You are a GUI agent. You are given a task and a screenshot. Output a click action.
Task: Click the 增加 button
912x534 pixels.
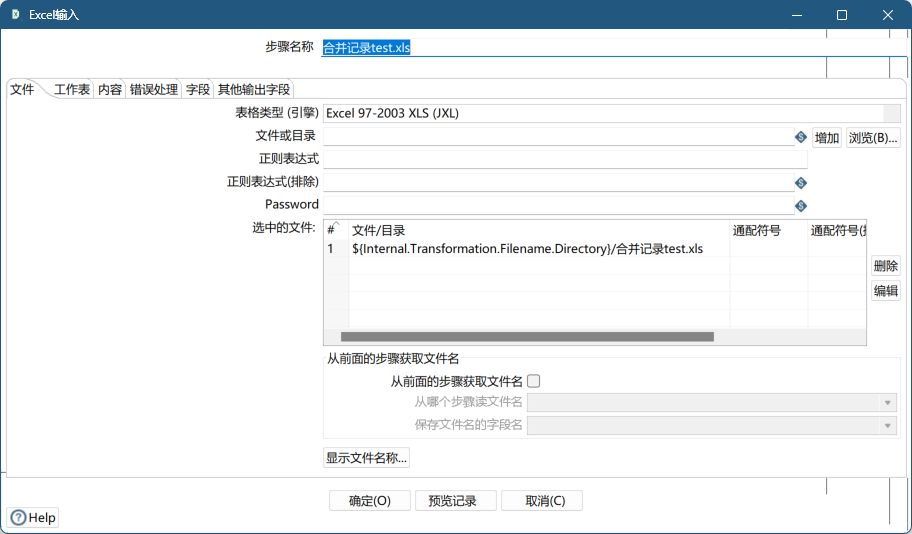point(827,138)
